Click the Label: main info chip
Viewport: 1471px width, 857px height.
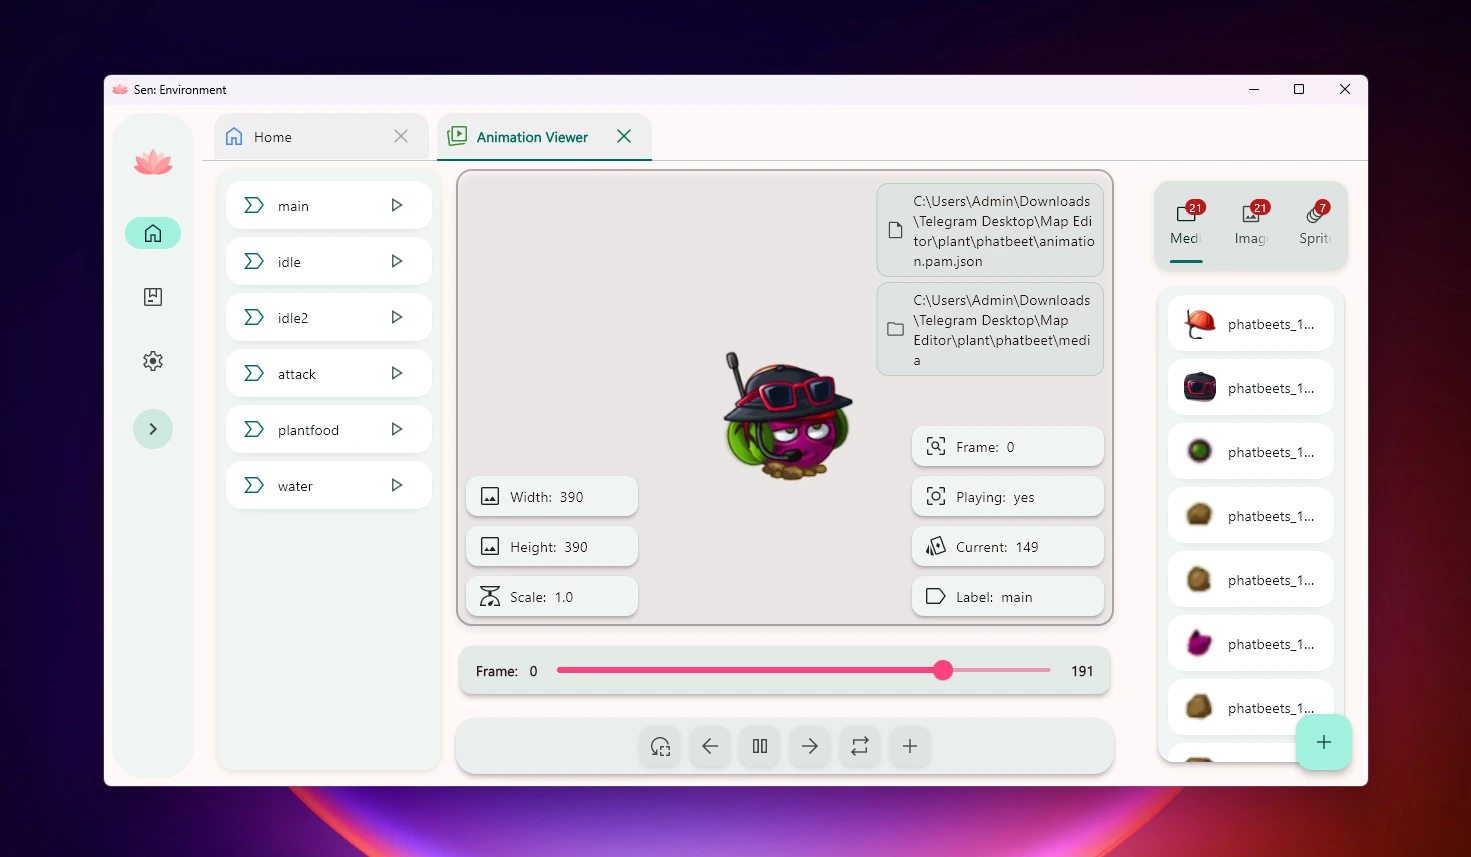1008,596
